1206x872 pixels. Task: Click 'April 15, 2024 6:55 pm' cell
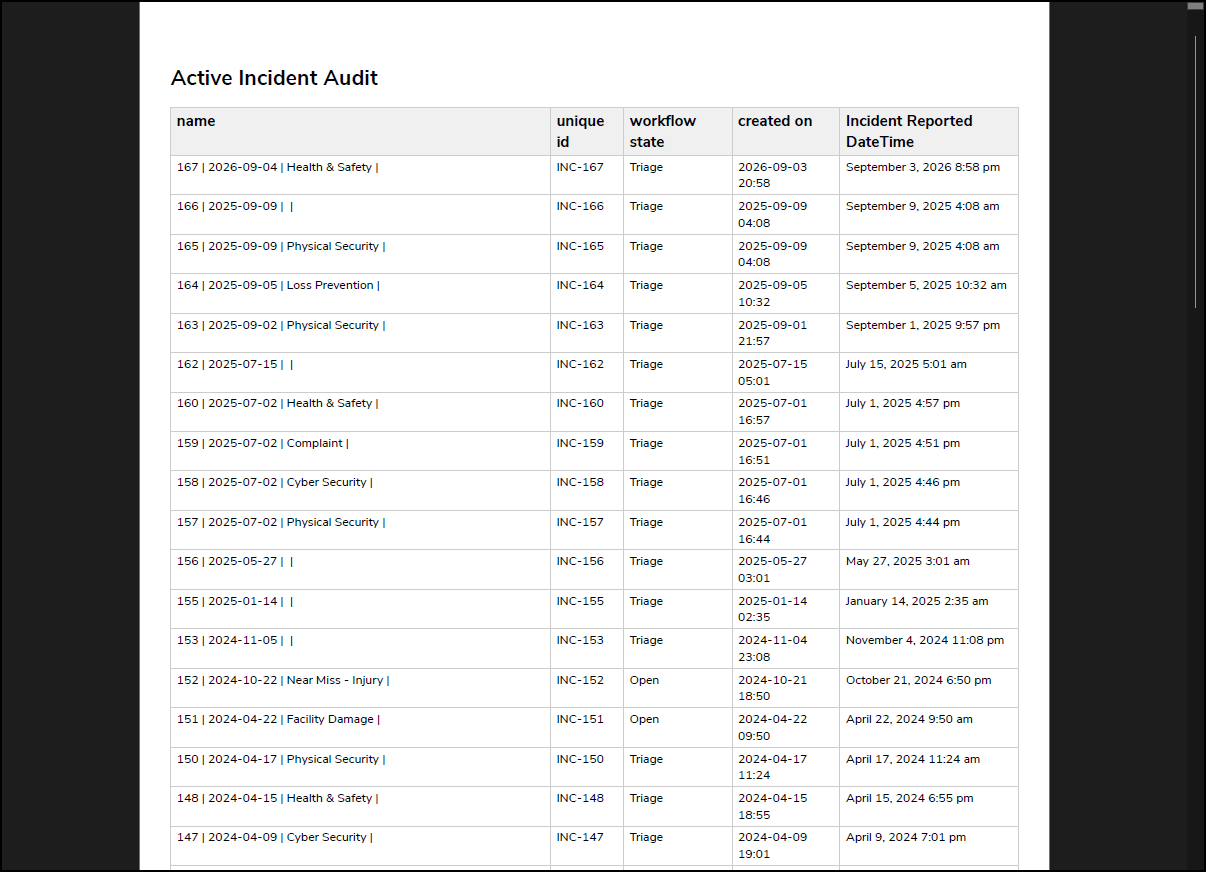click(x=929, y=807)
